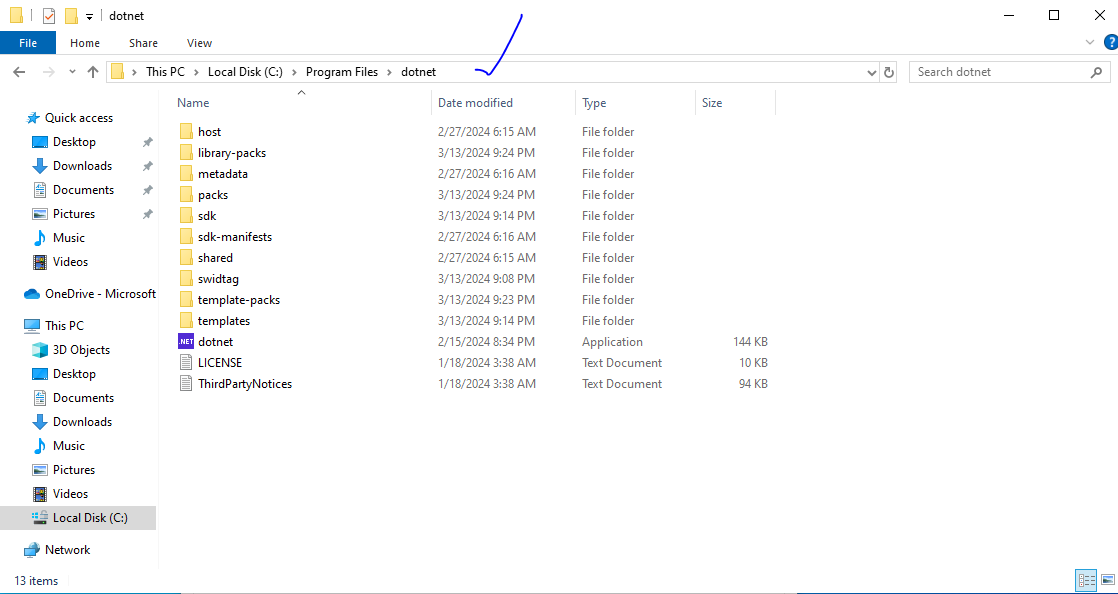1118x594 pixels.
Task: Open pinned Desktop under Quick access
Action: [74, 142]
